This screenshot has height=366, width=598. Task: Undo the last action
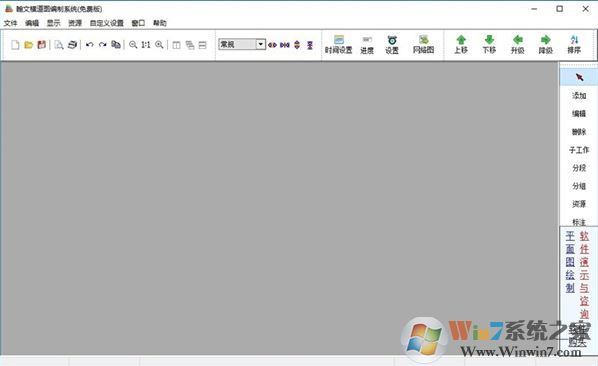pos(90,45)
